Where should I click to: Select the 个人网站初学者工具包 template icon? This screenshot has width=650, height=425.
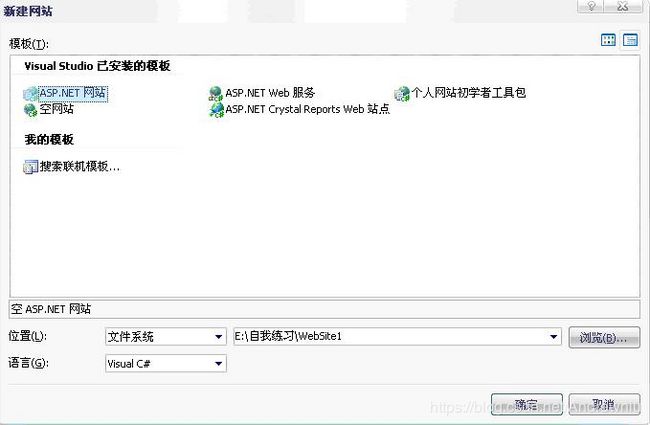[x=402, y=94]
